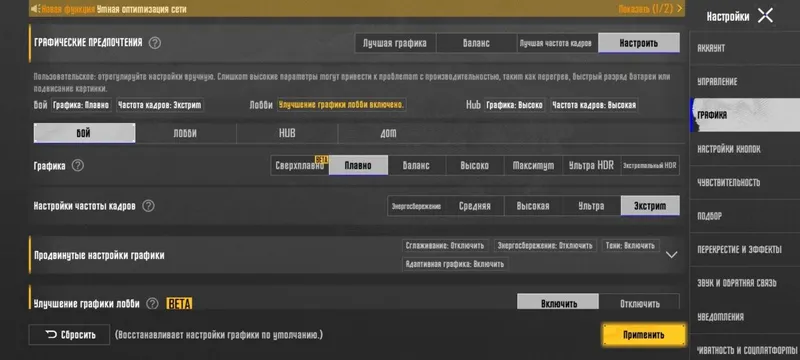
Task: Click the Сбросить reset button
Action: click(69, 335)
